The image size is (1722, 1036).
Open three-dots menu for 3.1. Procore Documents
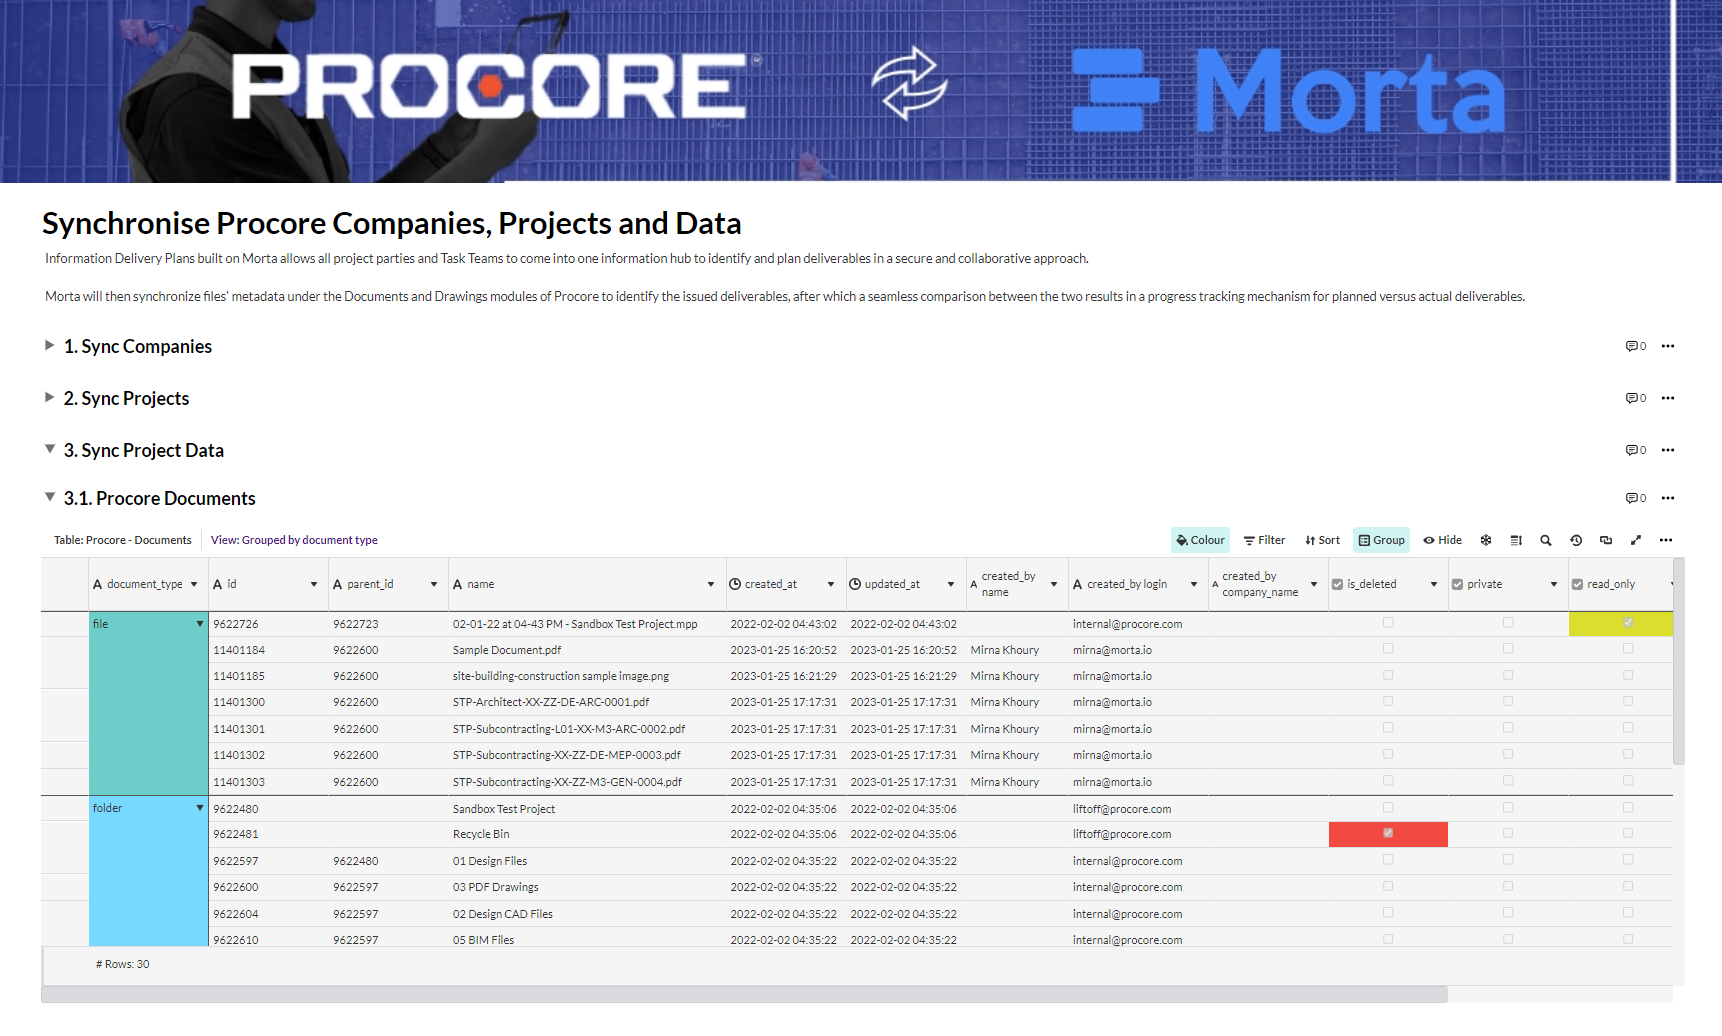pos(1668,498)
